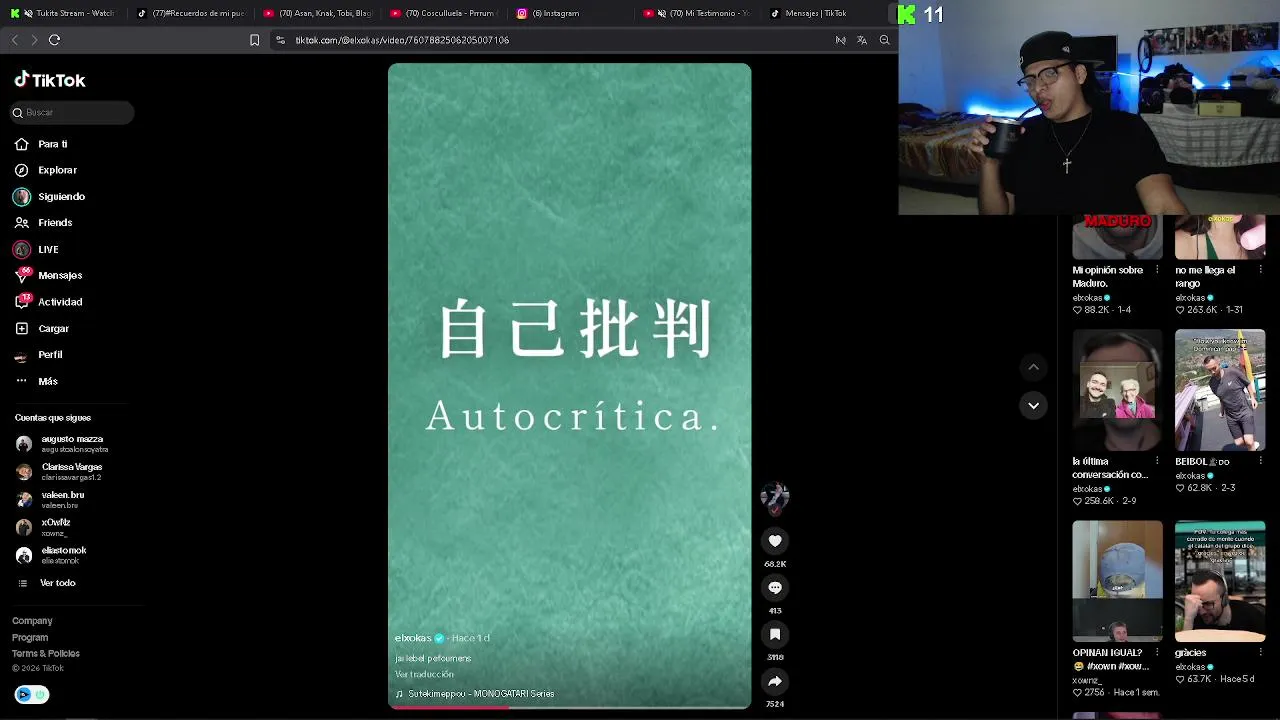Go forward in browser

click(34, 40)
